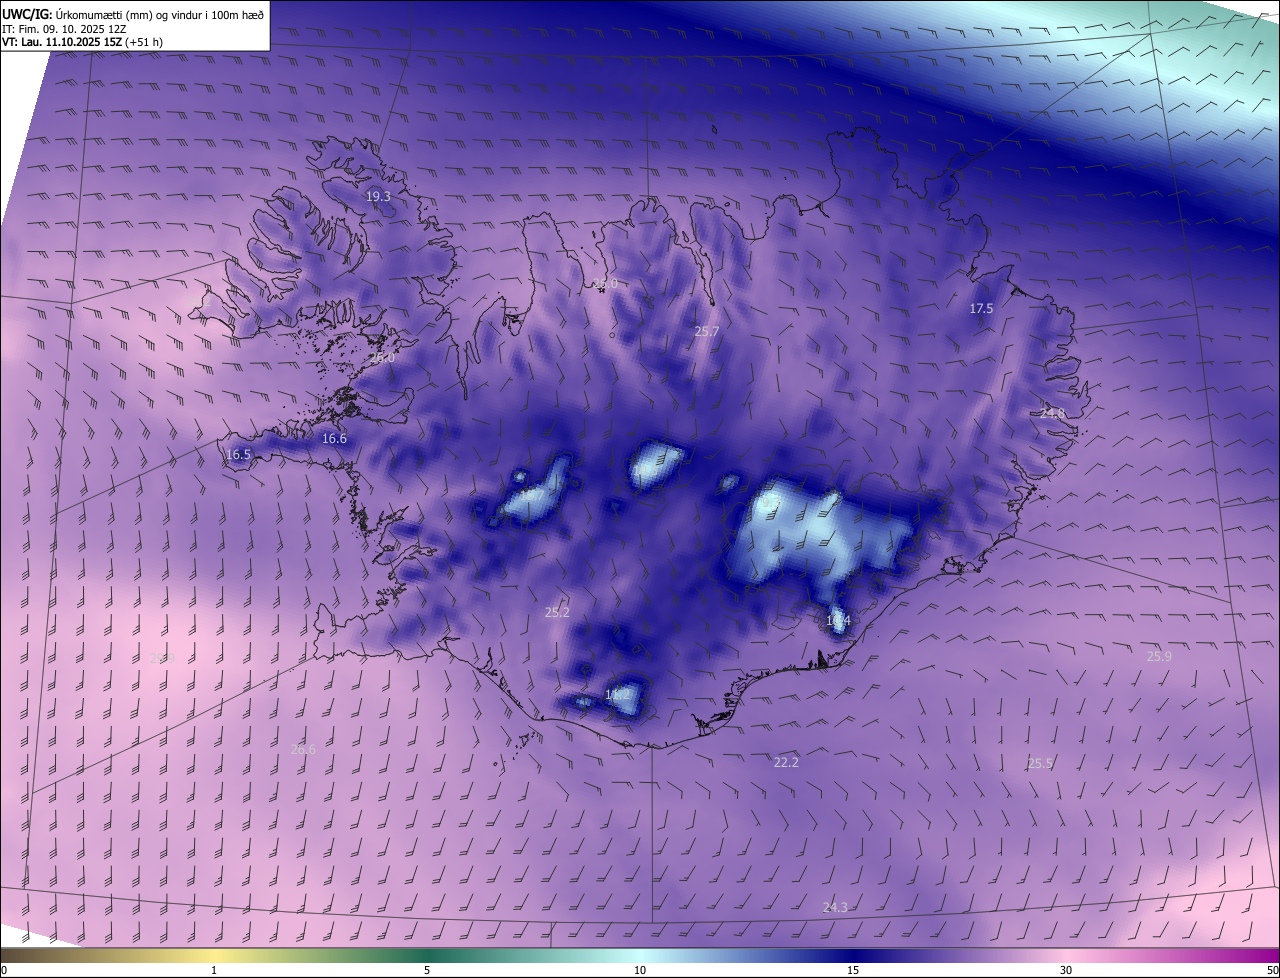The height and width of the screenshot is (978, 1280).
Task: Click the '50' tick on the colour scale
Action: tap(1272, 970)
